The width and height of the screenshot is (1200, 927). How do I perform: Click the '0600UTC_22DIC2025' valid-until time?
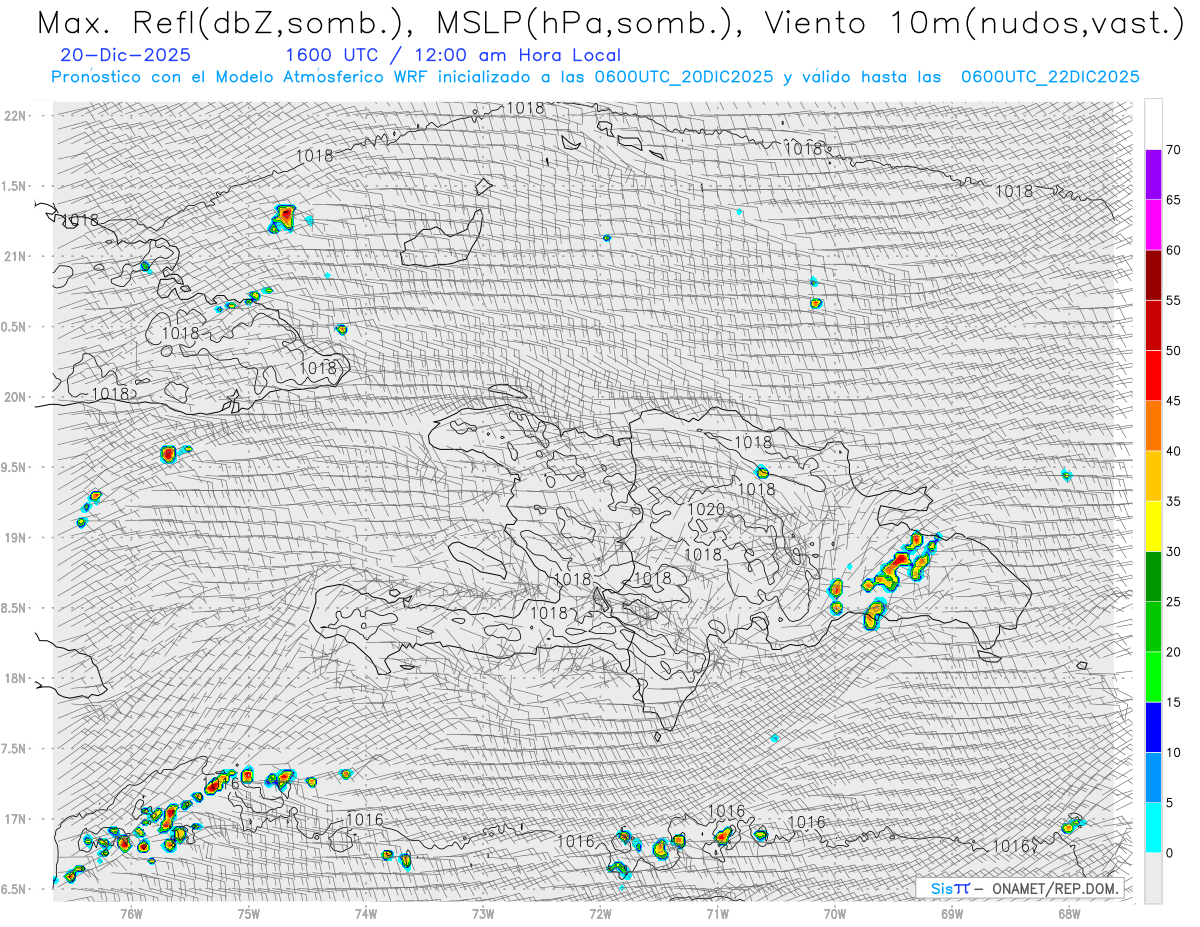[1050, 76]
